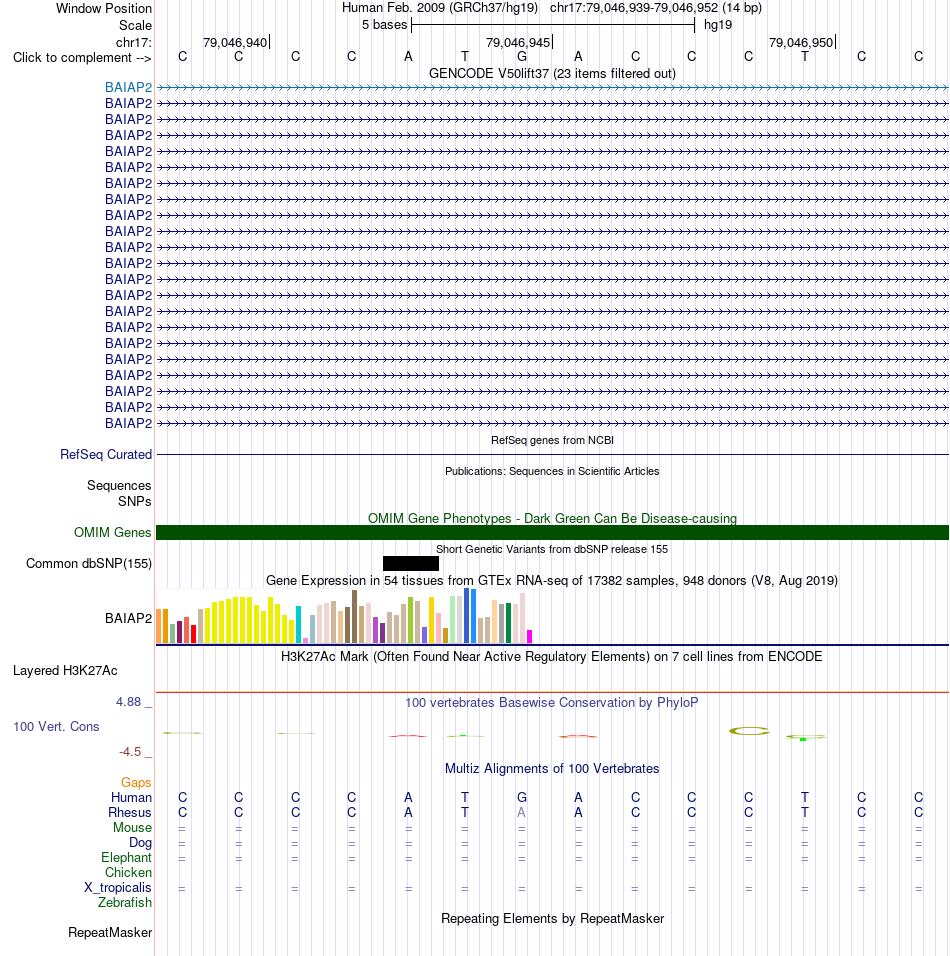Click the Layered H3K27Ac track label

click(65, 671)
